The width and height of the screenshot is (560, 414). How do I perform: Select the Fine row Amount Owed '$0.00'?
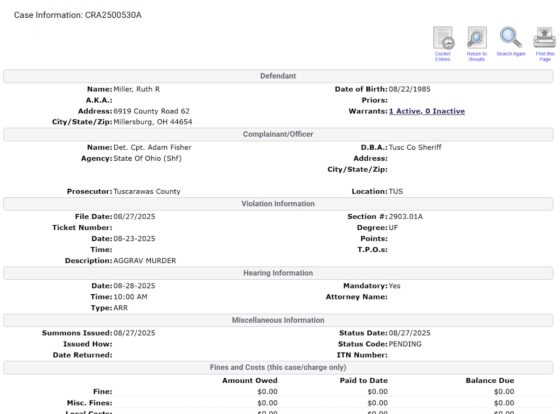(268, 391)
